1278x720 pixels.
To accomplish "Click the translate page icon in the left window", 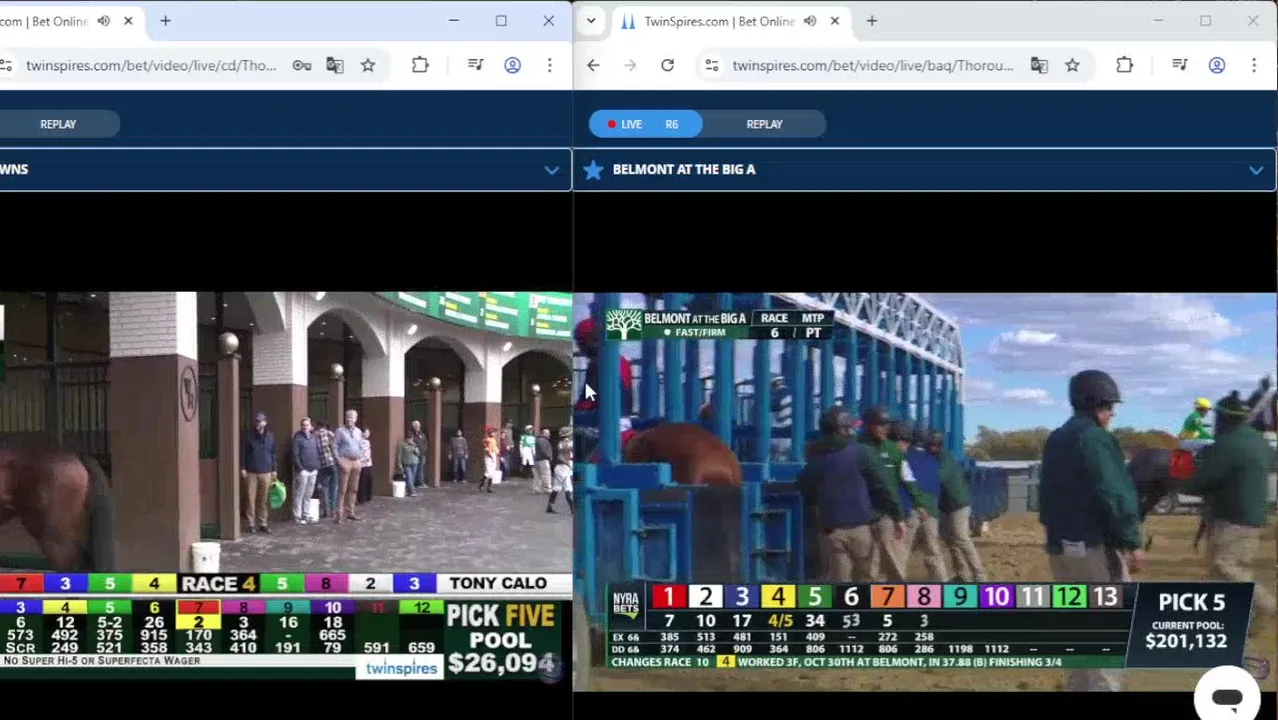I will (334, 66).
